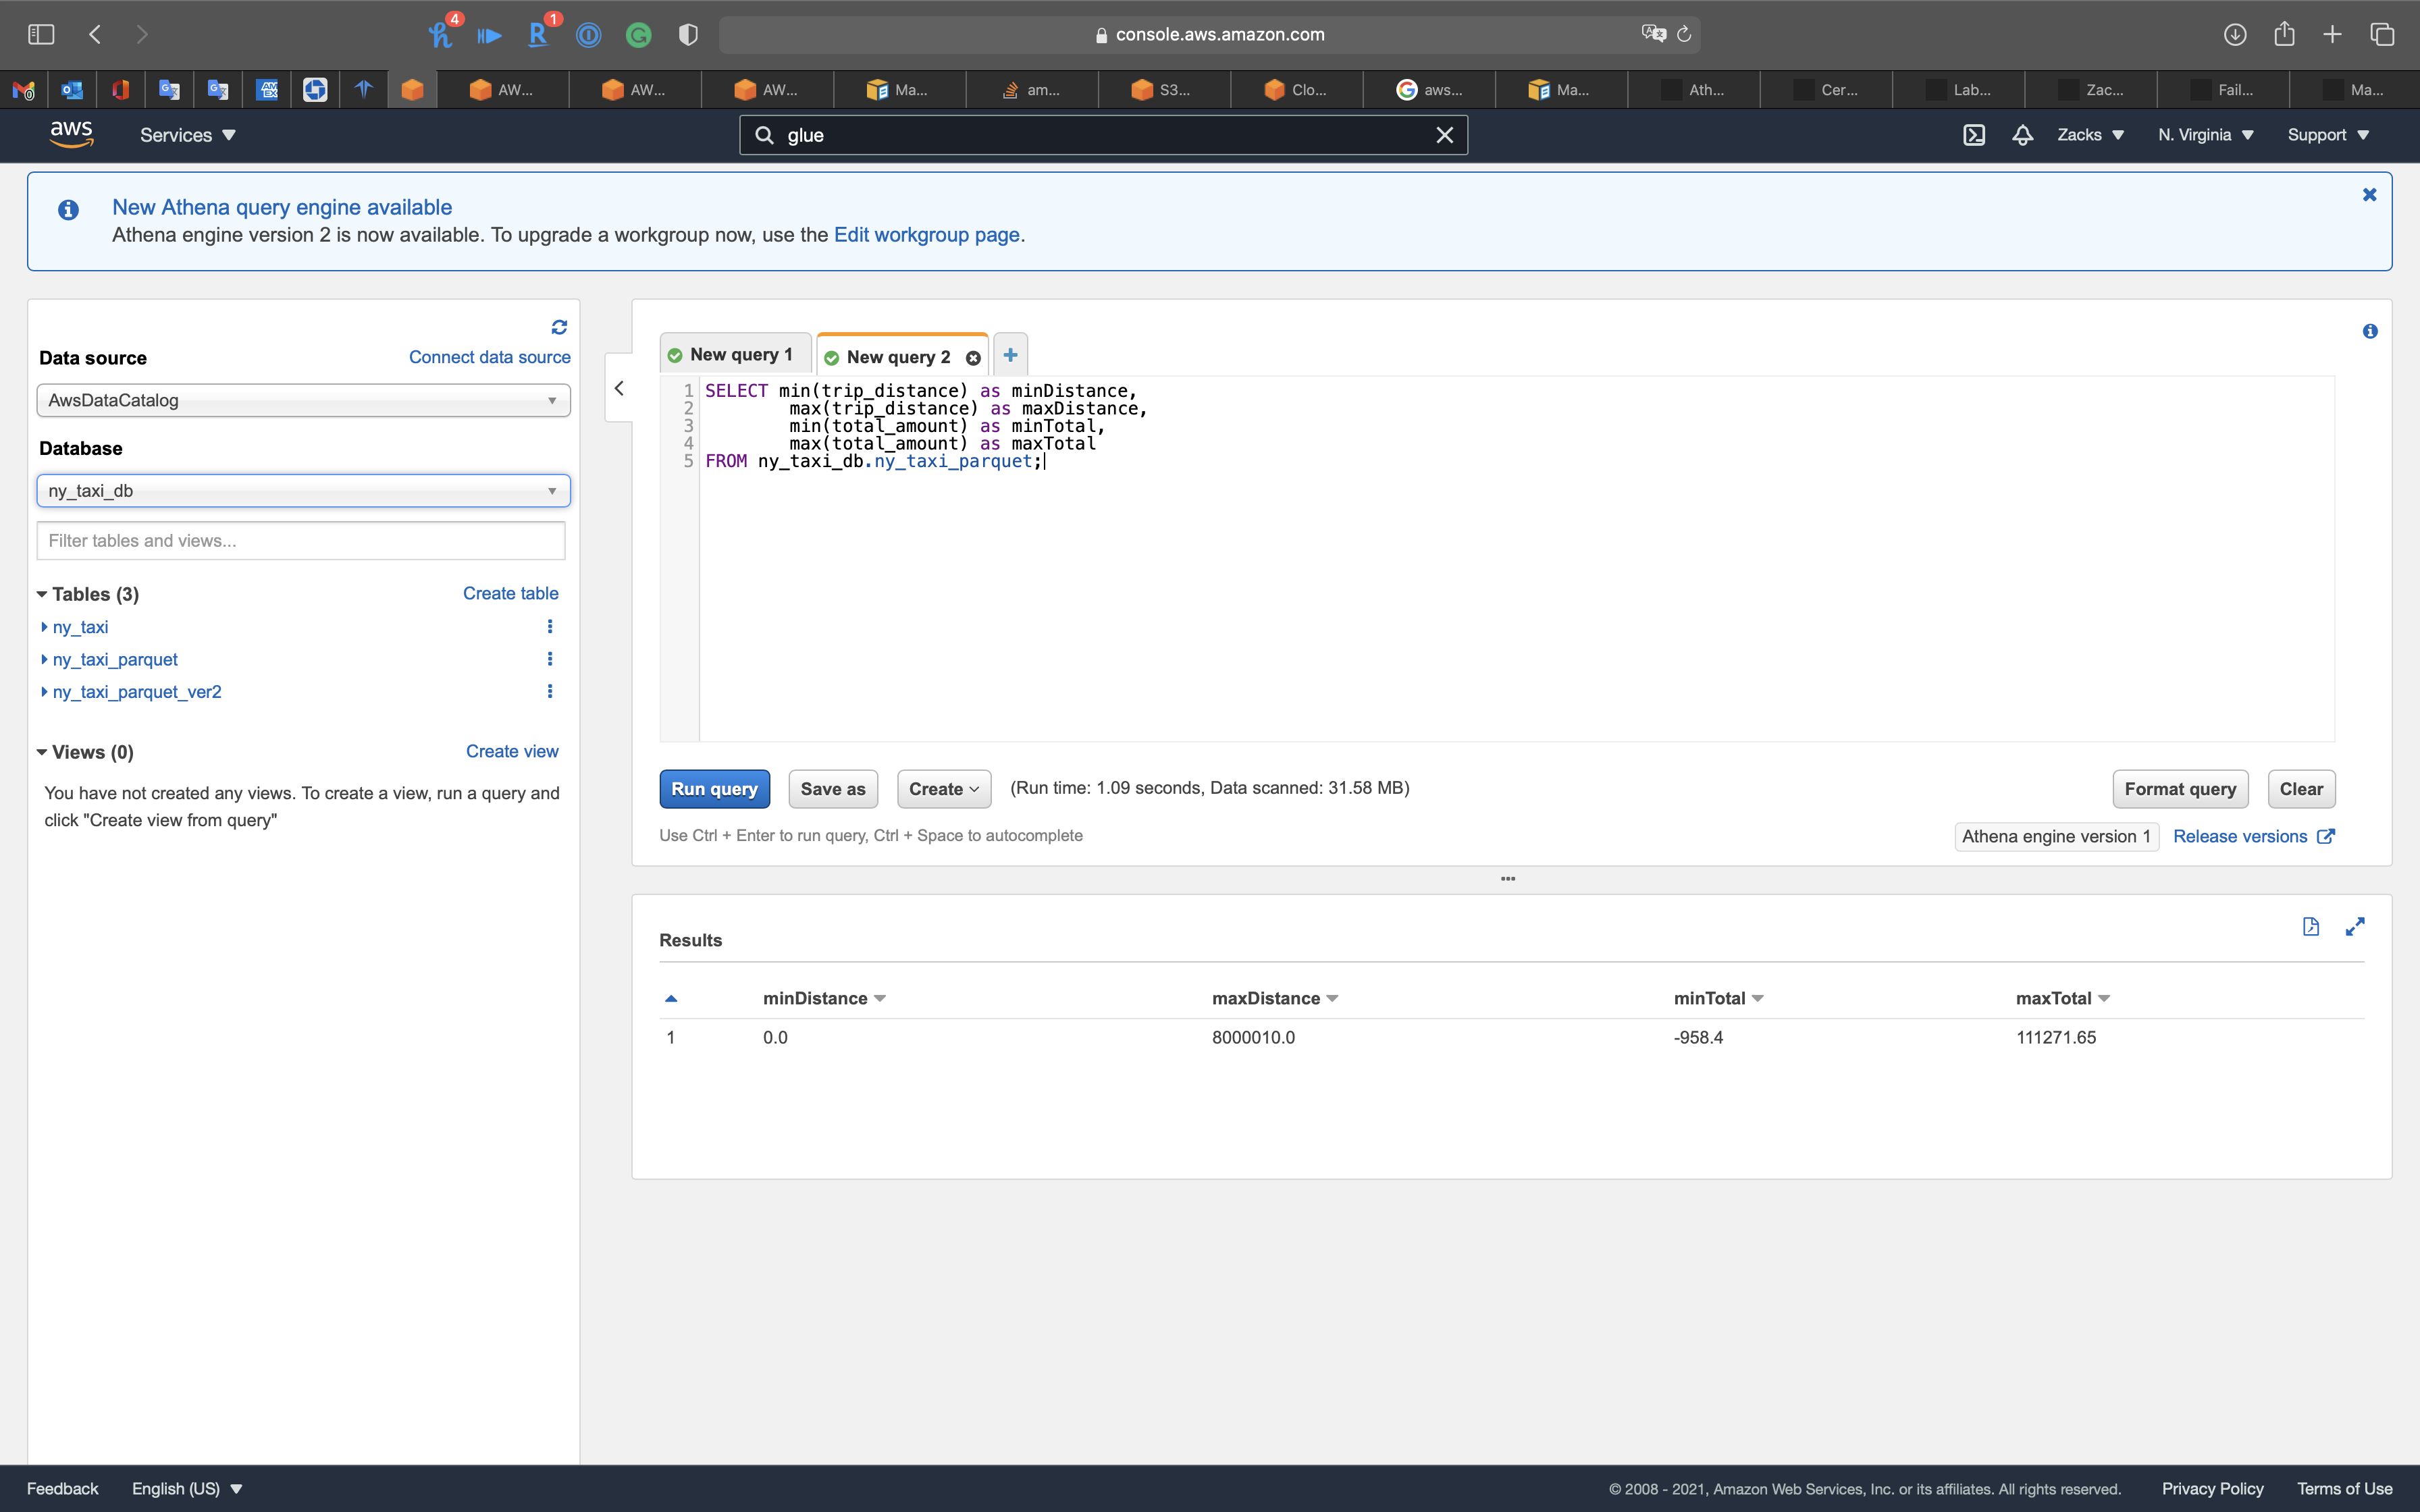The image size is (2420, 1512).
Task: Open the Data source AwsDataCatalog dropdown
Action: 303,400
